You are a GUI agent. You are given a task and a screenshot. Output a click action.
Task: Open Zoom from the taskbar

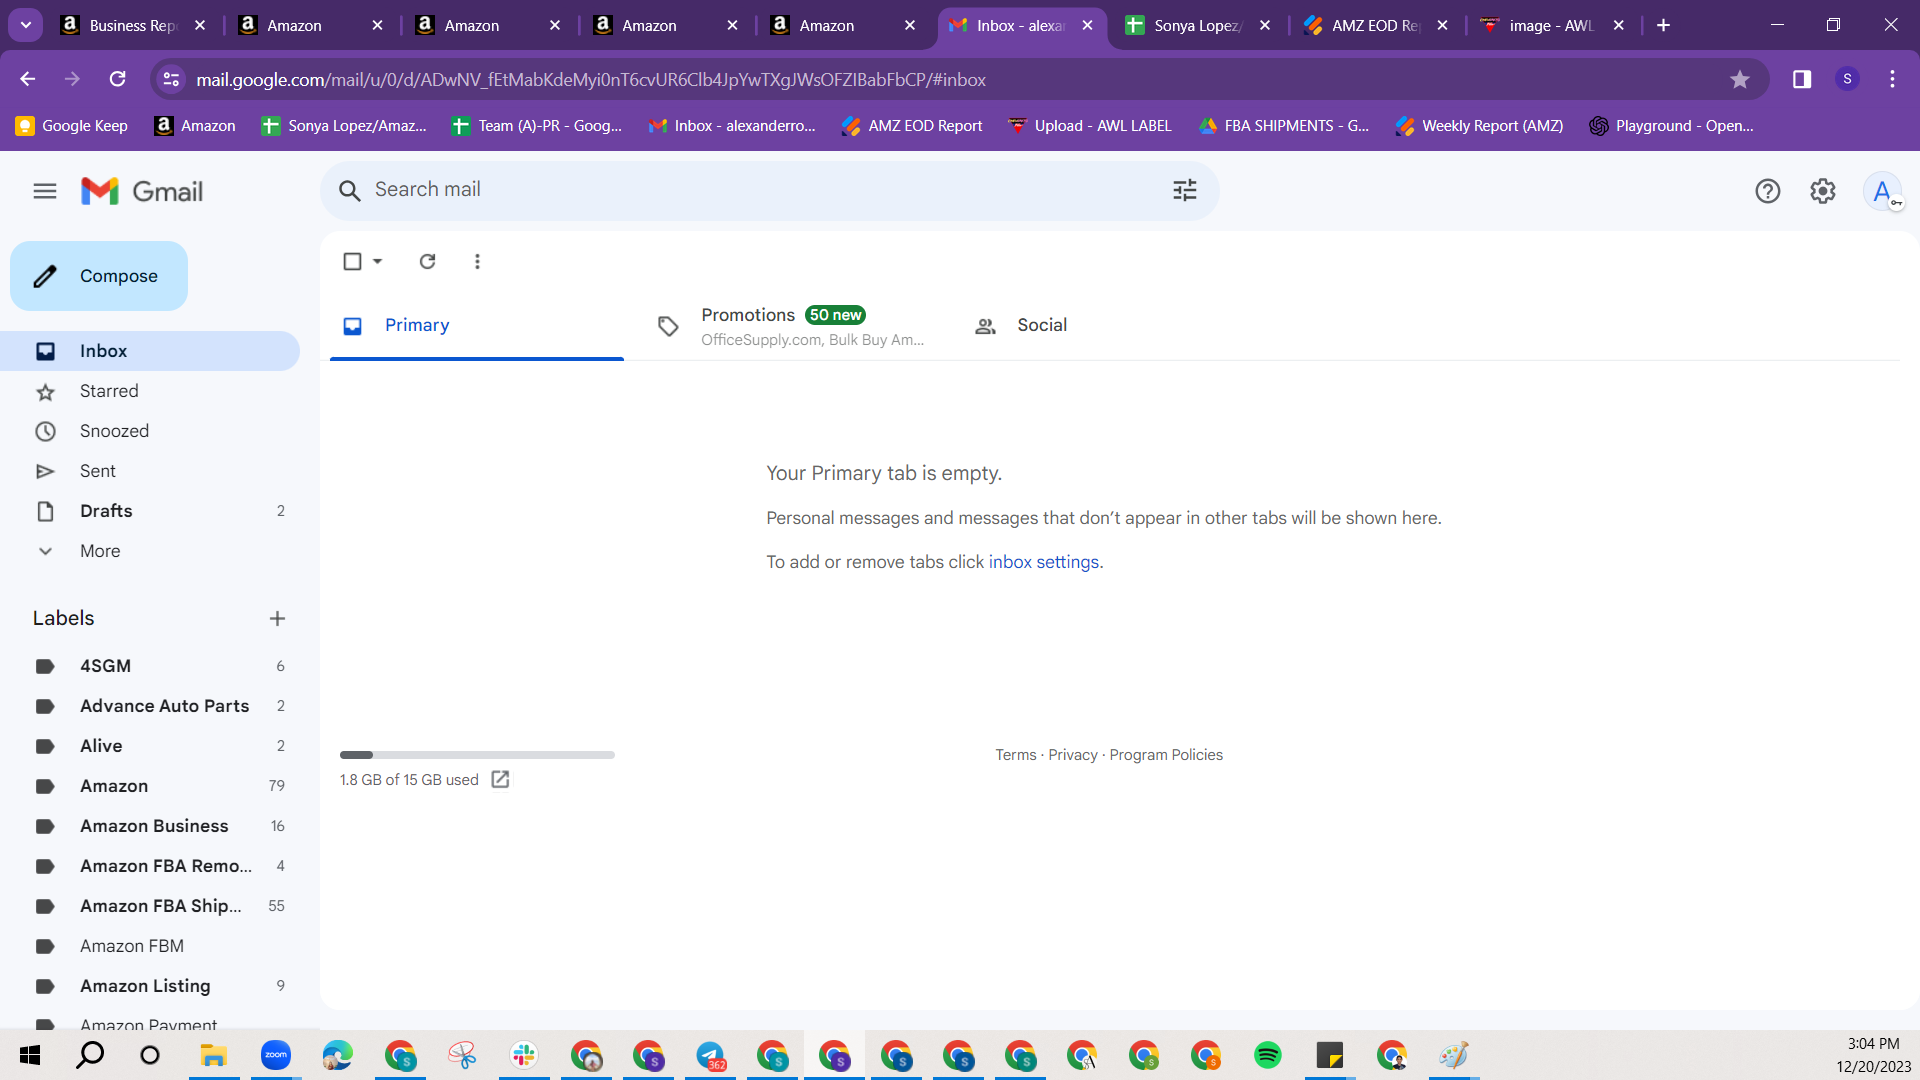coord(275,1055)
